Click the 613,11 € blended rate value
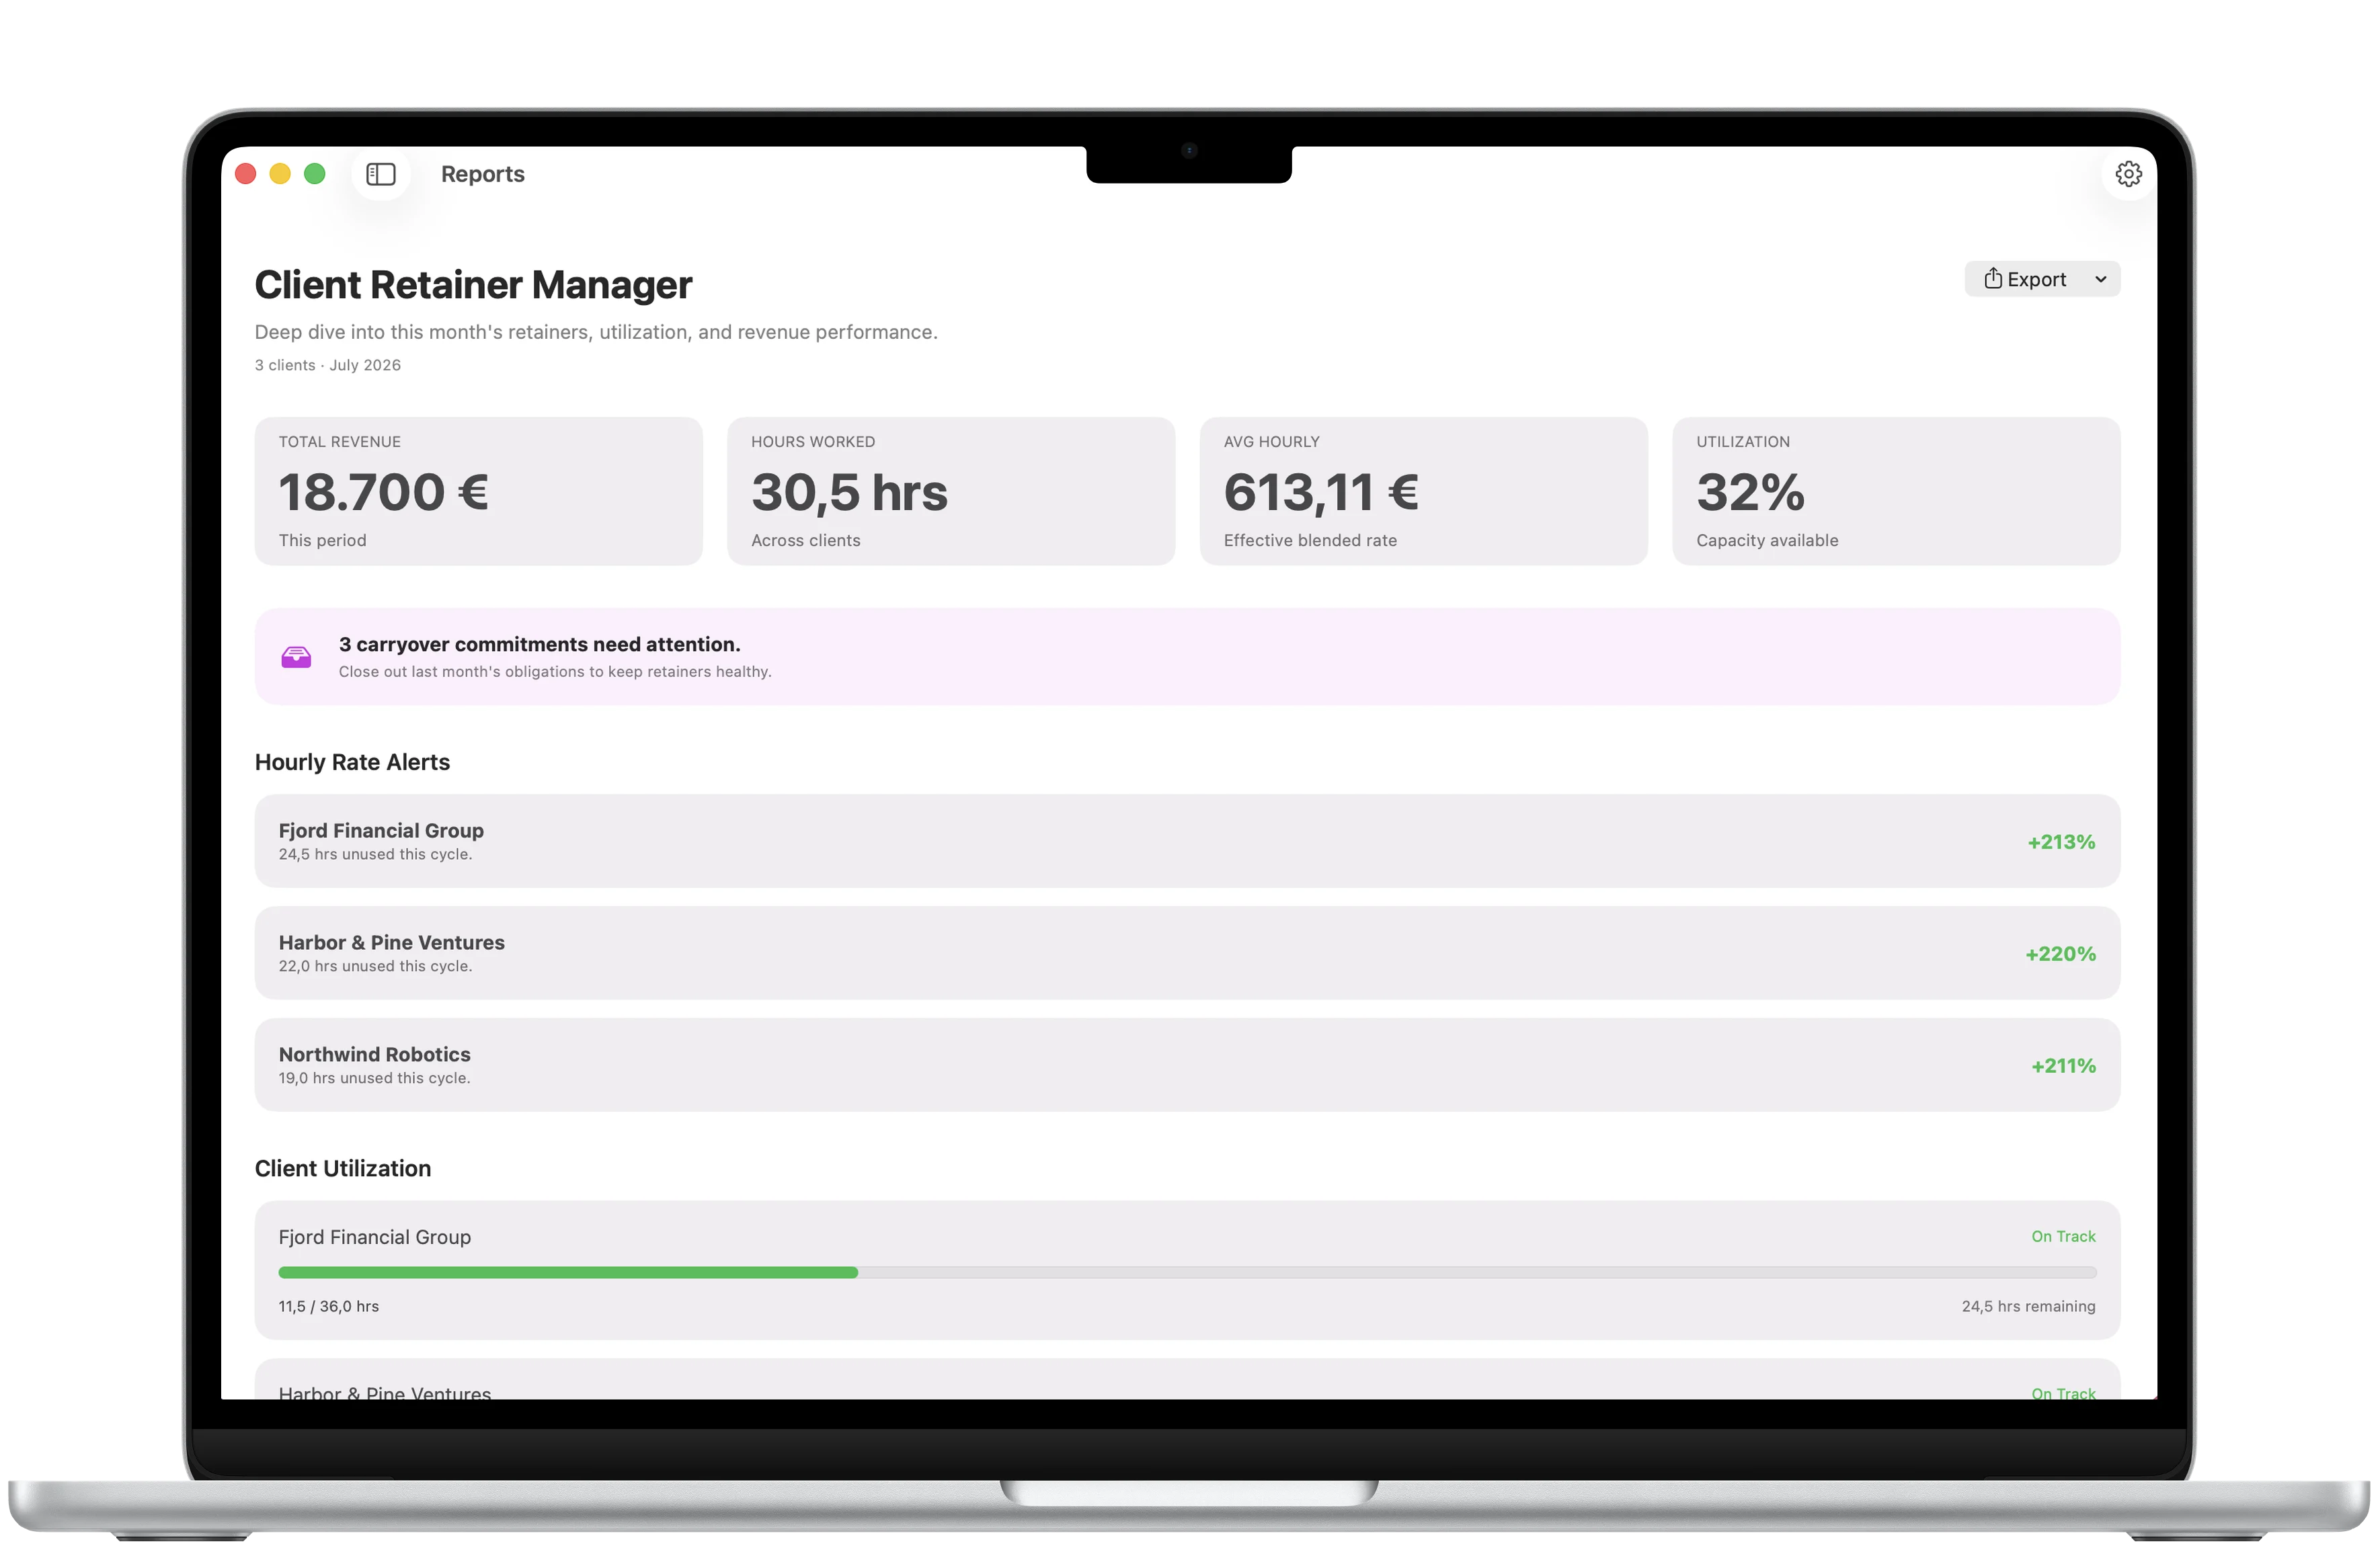 tap(1321, 492)
